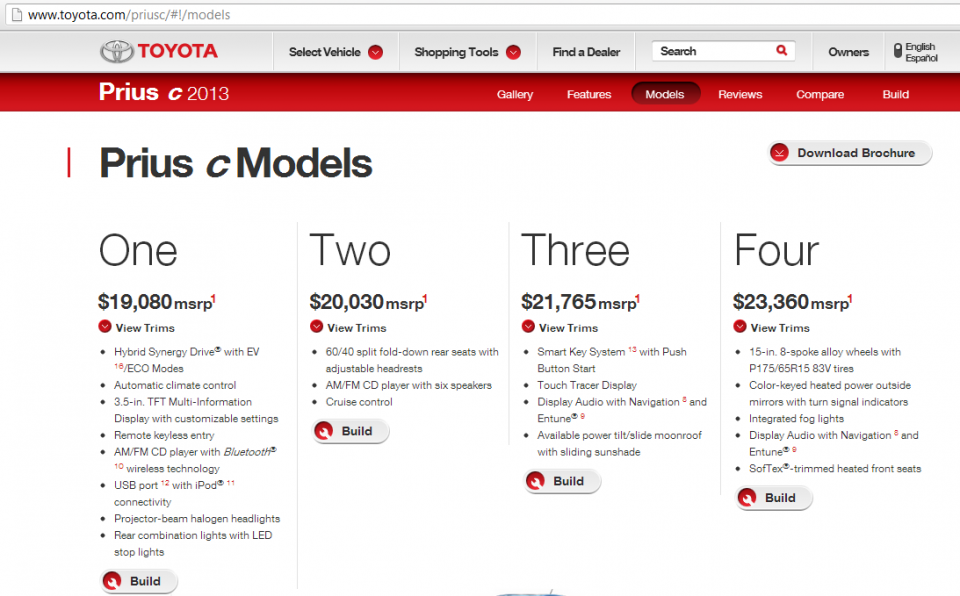Viewport: 960px width, 596px height.
Task: Click the 'Three' model heading
Action: (576, 251)
